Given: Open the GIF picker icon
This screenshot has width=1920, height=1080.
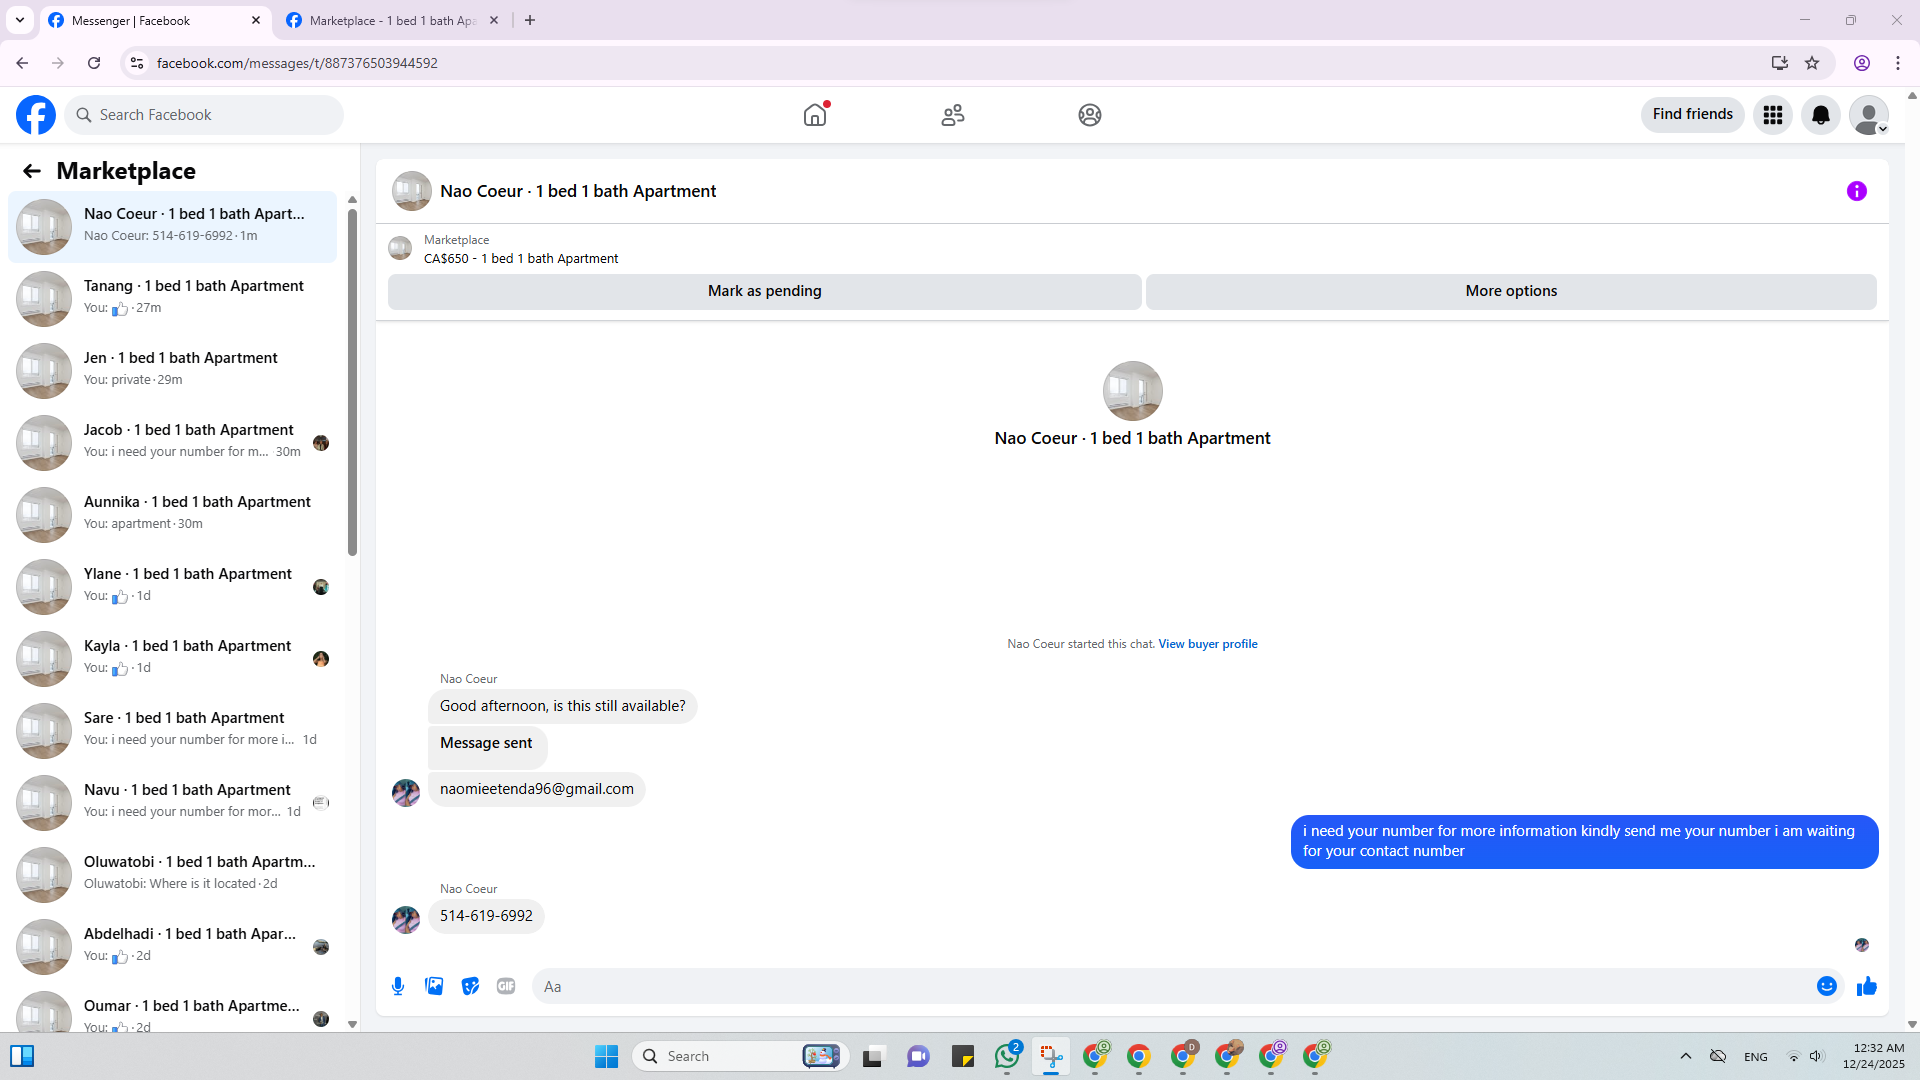Looking at the screenshot, I should click(x=506, y=986).
